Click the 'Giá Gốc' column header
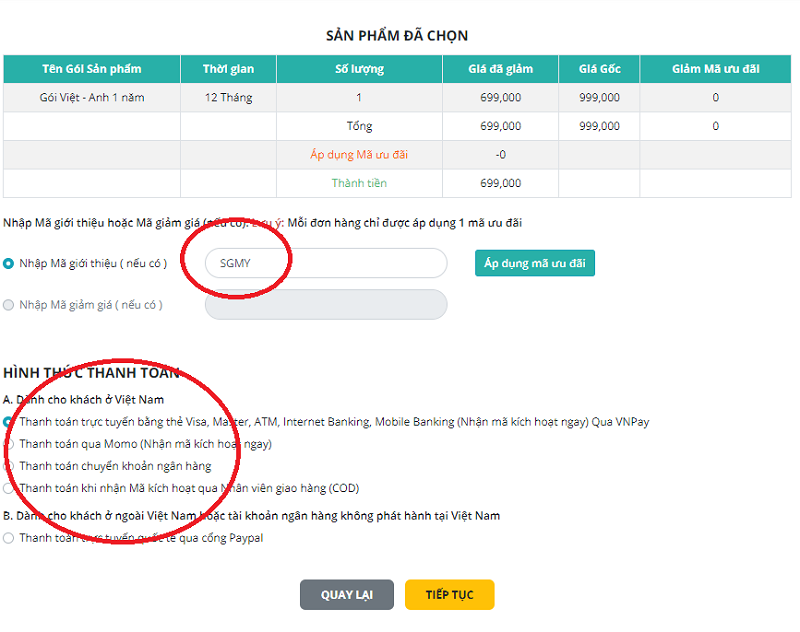This screenshot has height=632, width=800. pyautogui.click(x=599, y=69)
